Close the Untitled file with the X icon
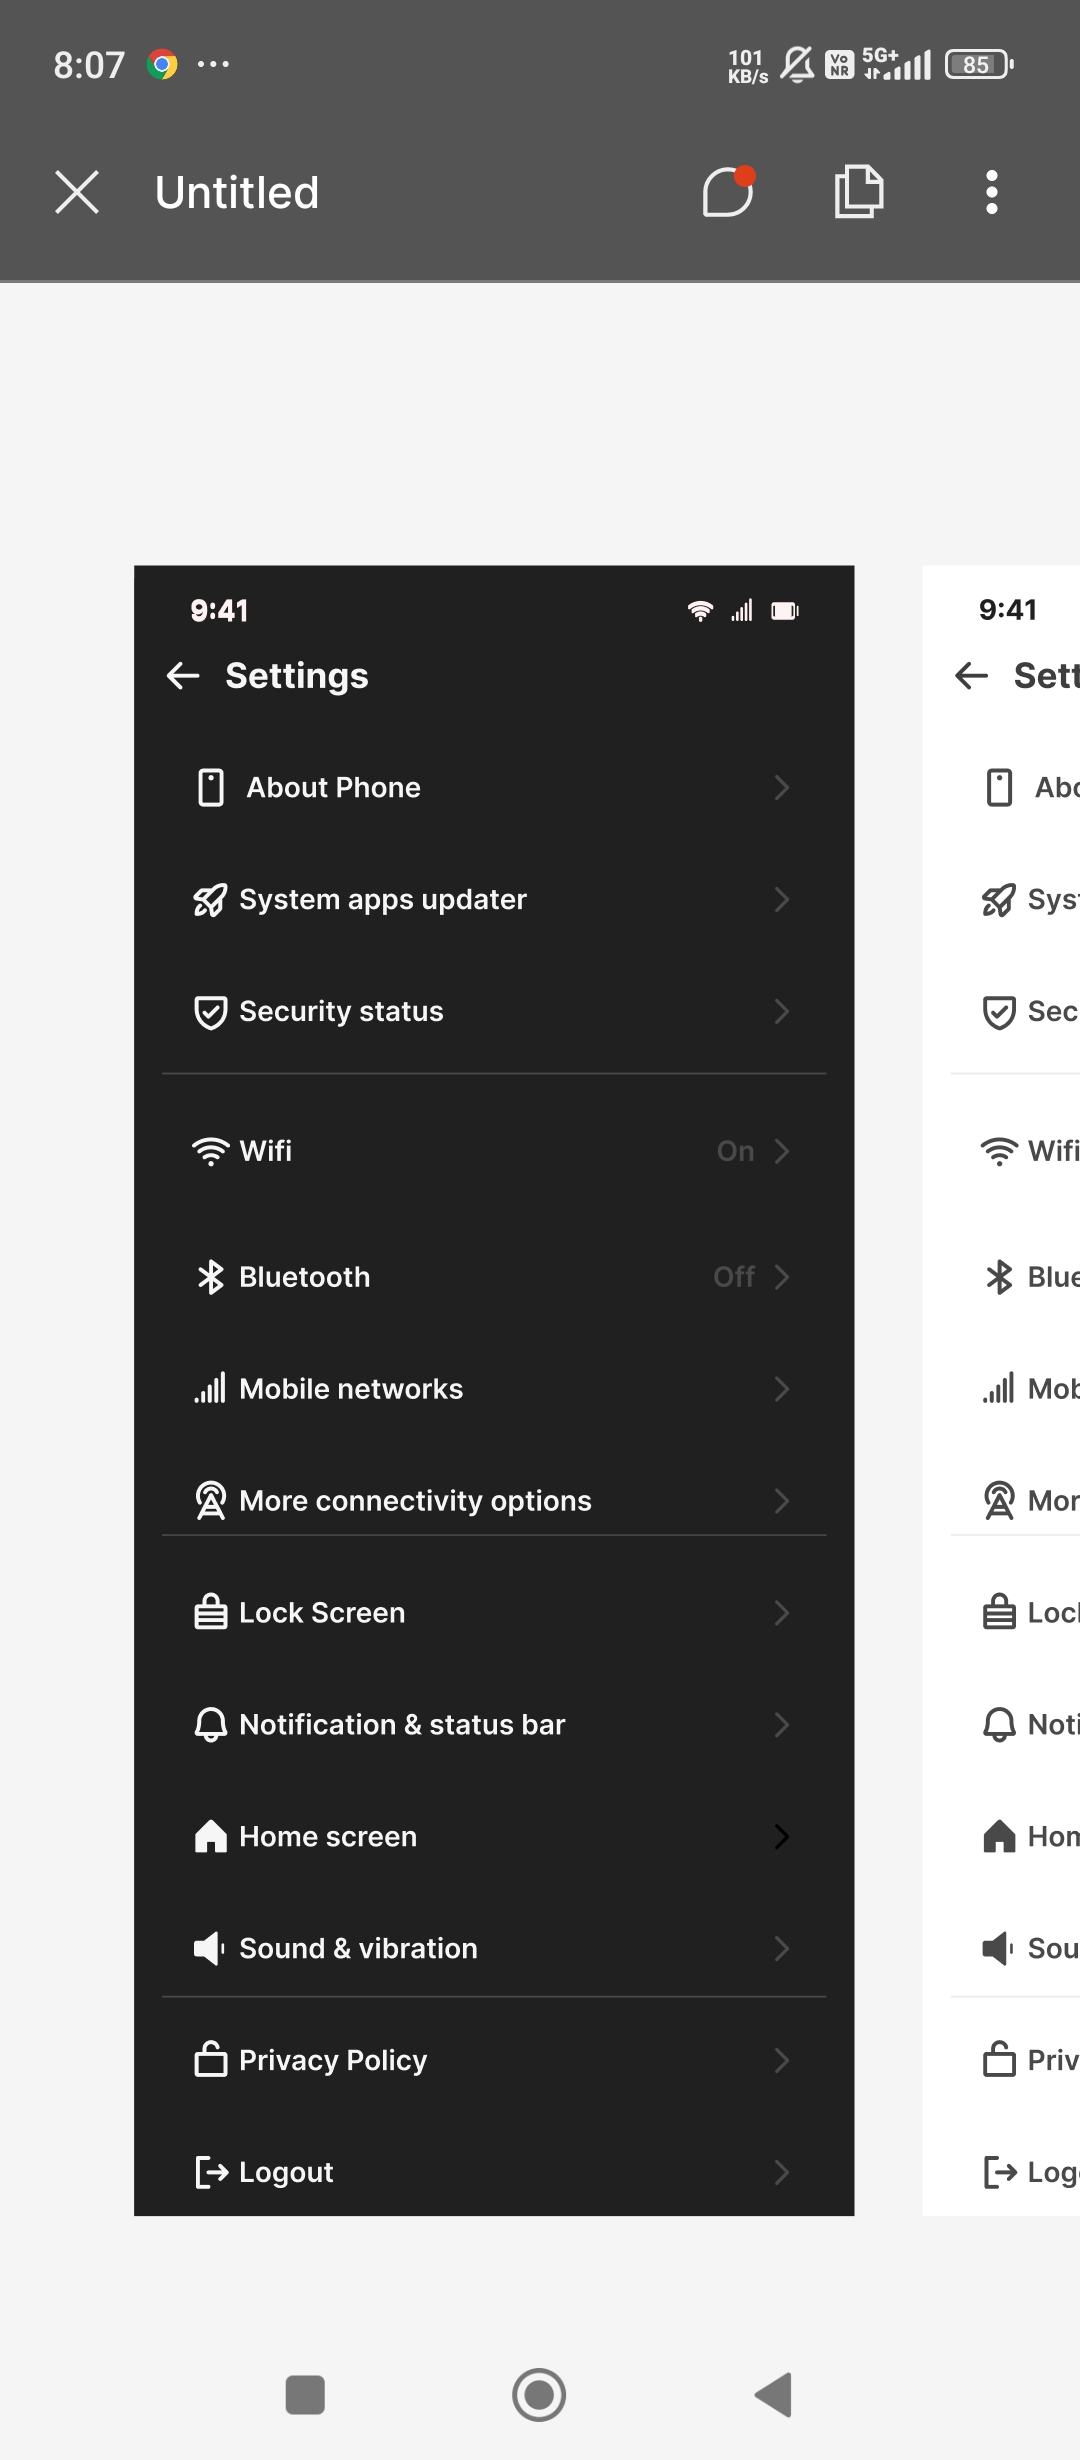Viewport: 1080px width, 2460px height. pos(77,192)
